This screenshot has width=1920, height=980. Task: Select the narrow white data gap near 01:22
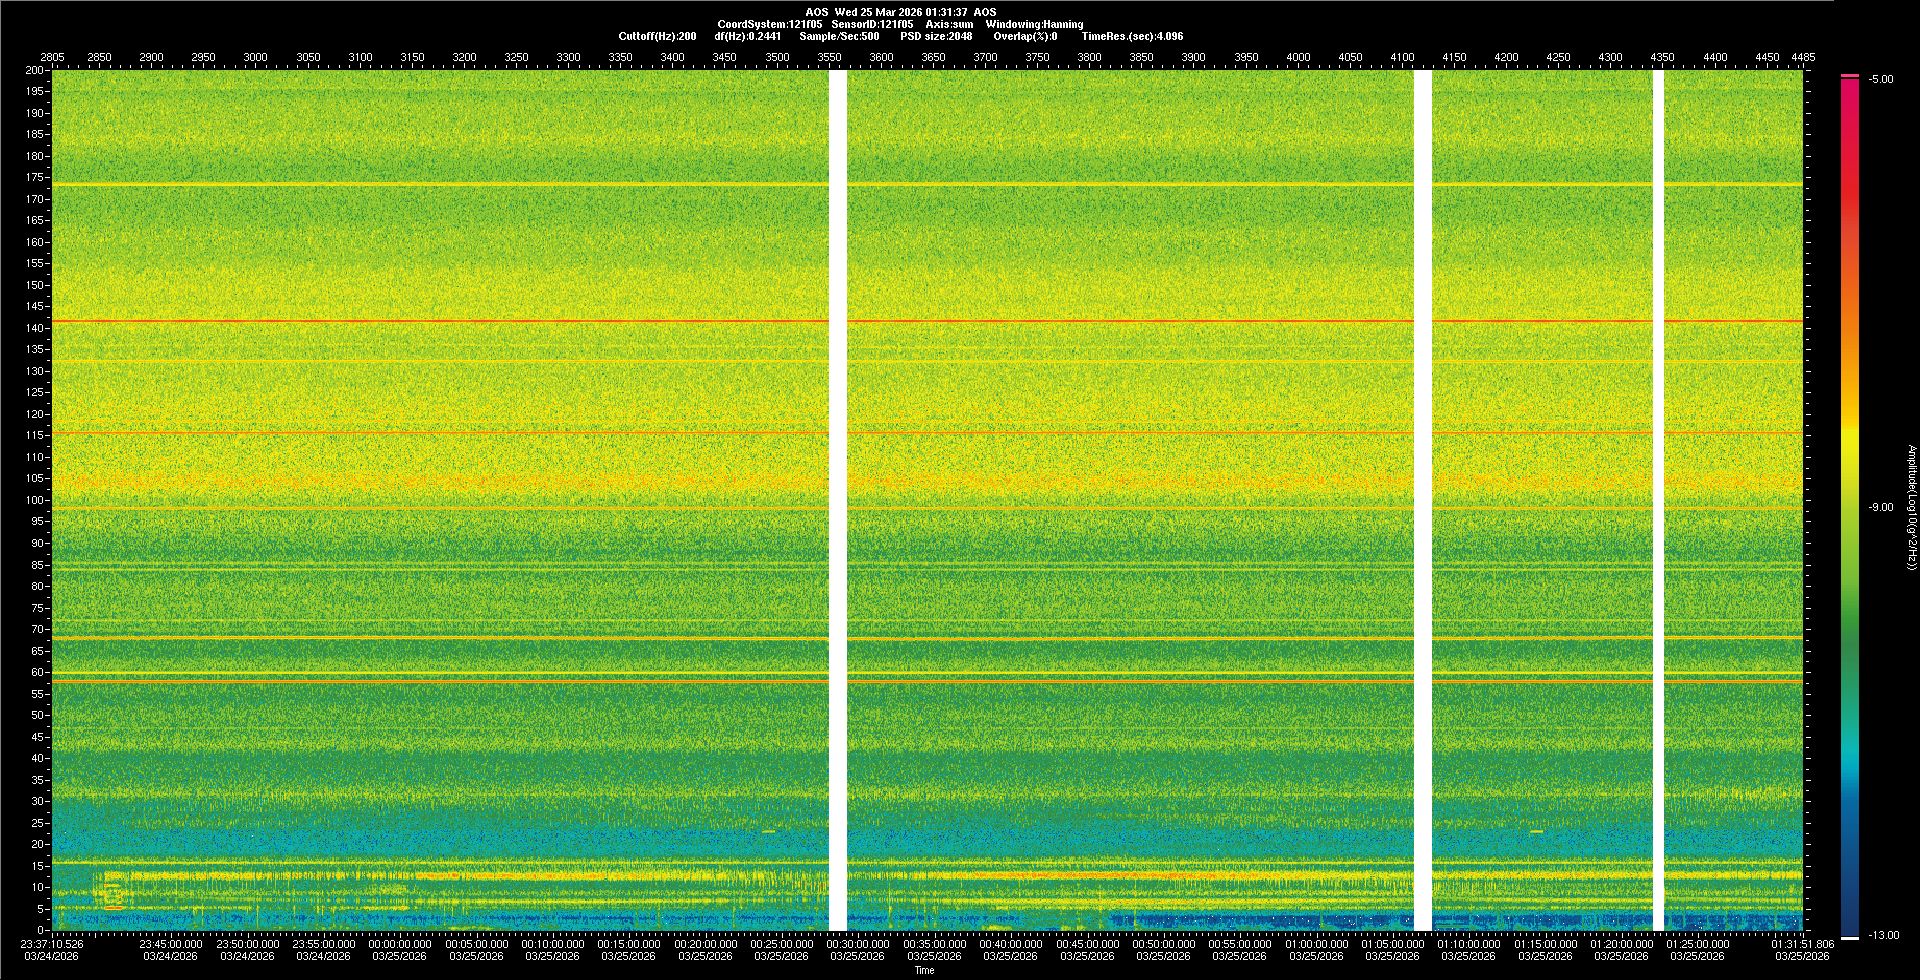click(x=1658, y=500)
